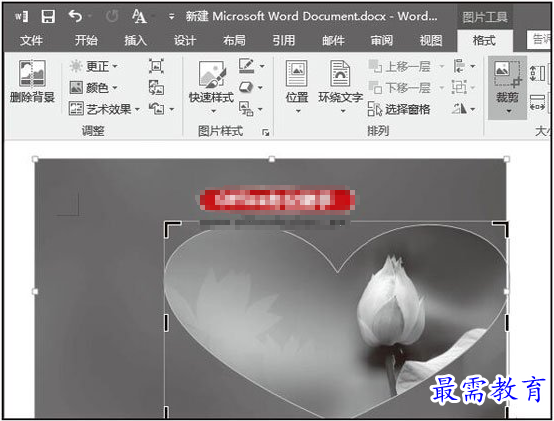Click the group objects icon
Screen dimensions: 554x421
tap(459, 87)
